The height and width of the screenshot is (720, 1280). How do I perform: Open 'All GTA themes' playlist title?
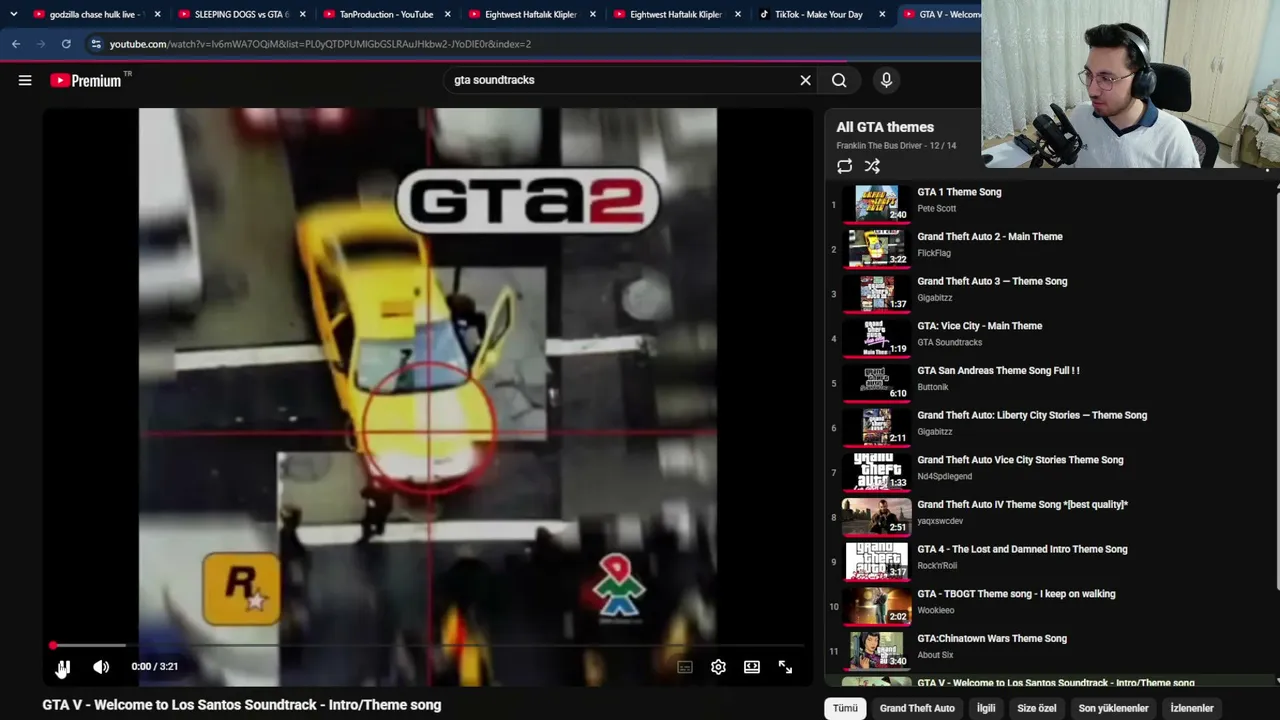pos(885,127)
